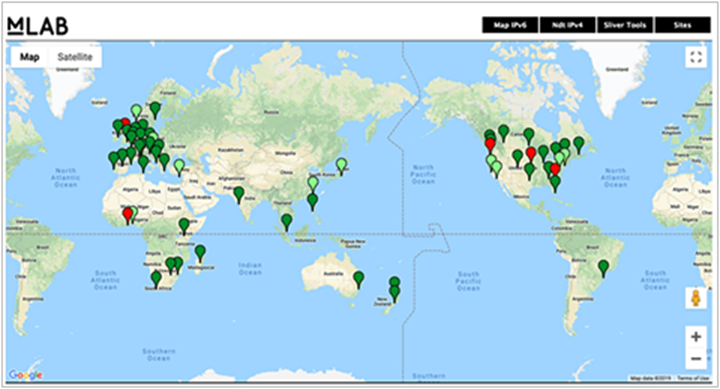Switch to Satellite imagery
720x389 pixels.
(x=75, y=57)
